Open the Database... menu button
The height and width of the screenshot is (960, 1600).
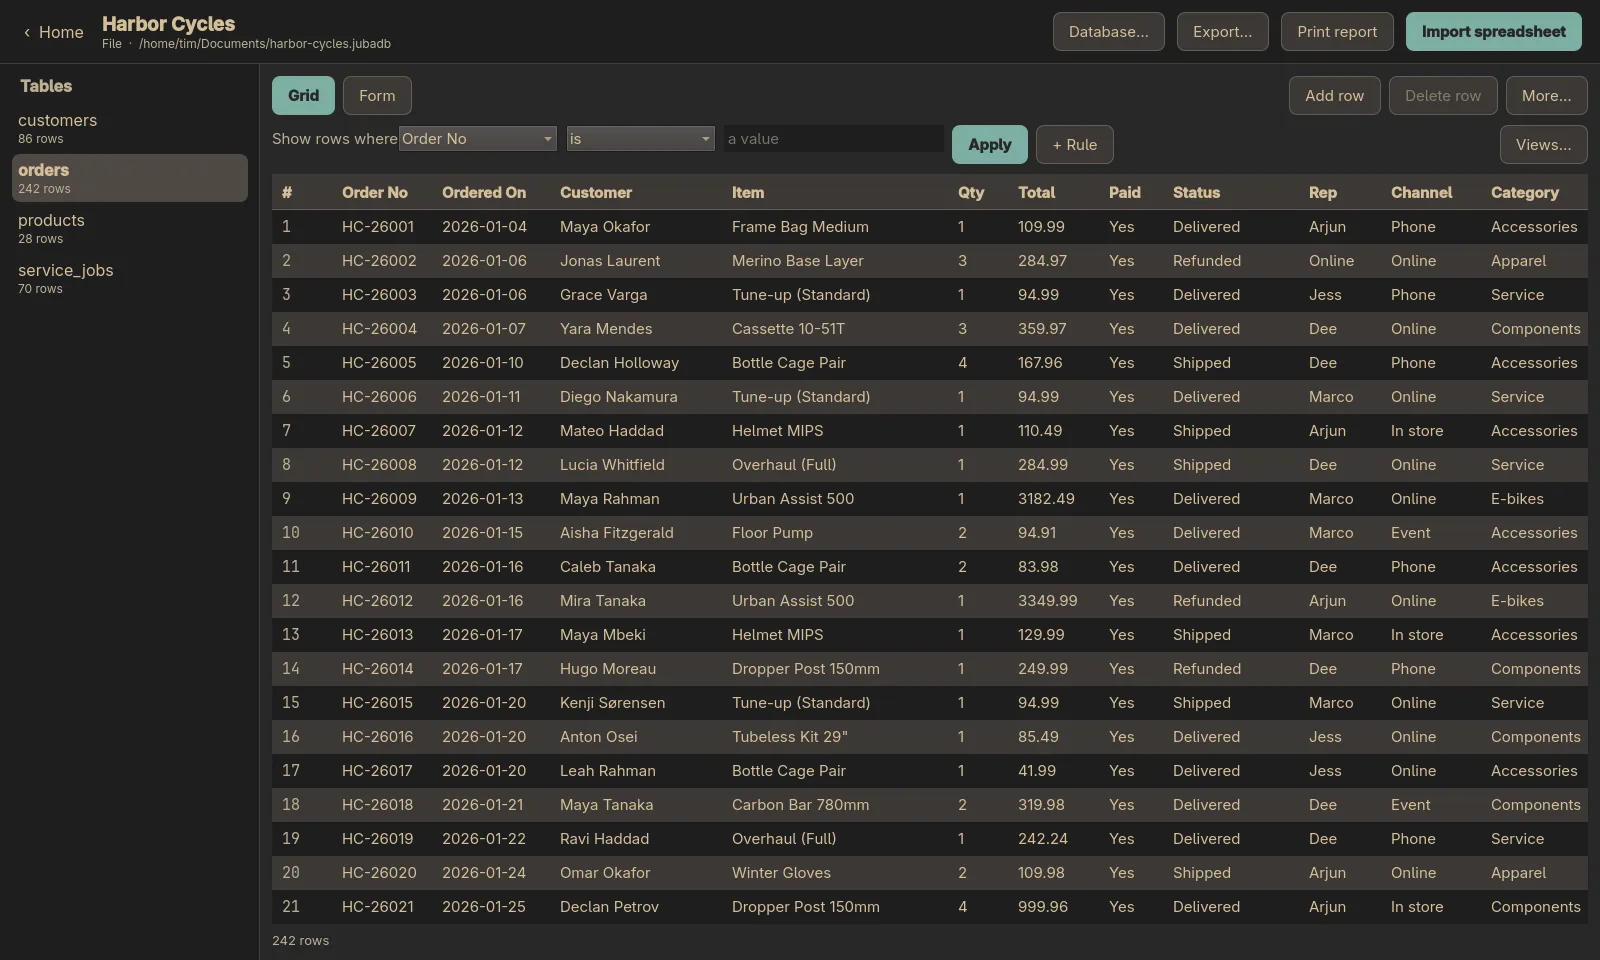[x=1108, y=32]
